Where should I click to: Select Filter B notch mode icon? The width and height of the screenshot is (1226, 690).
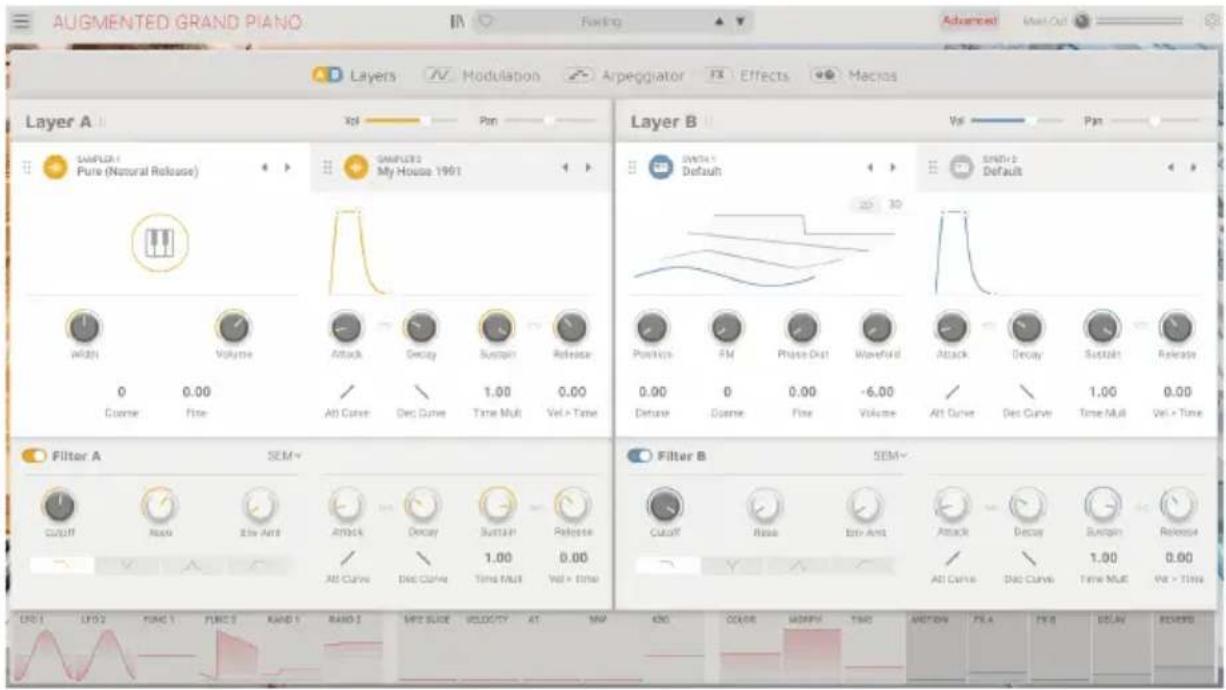734,566
